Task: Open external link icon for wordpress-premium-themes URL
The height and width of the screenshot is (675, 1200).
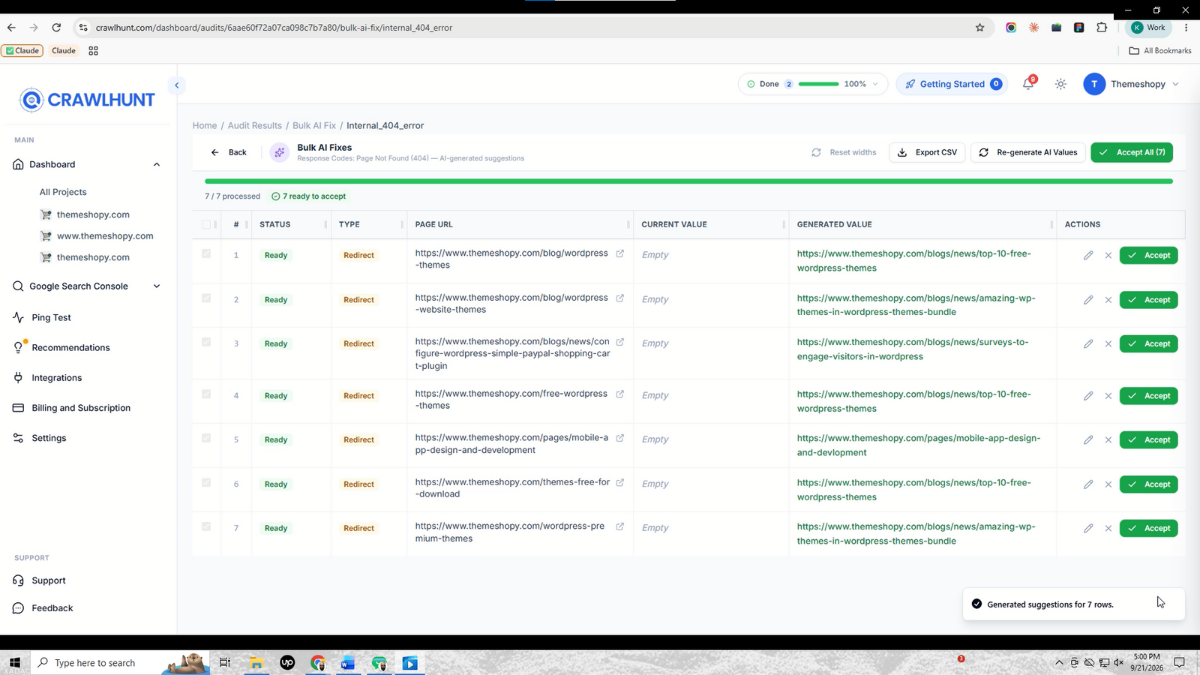Action: [620, 526]
